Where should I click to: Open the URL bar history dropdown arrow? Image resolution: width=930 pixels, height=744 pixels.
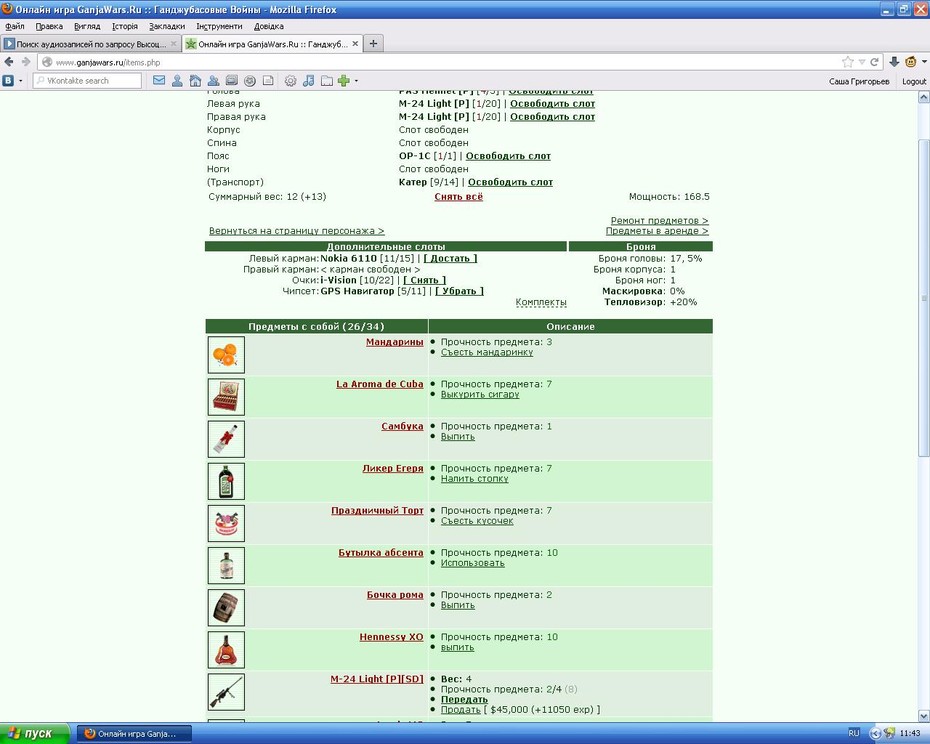point(862,62)
